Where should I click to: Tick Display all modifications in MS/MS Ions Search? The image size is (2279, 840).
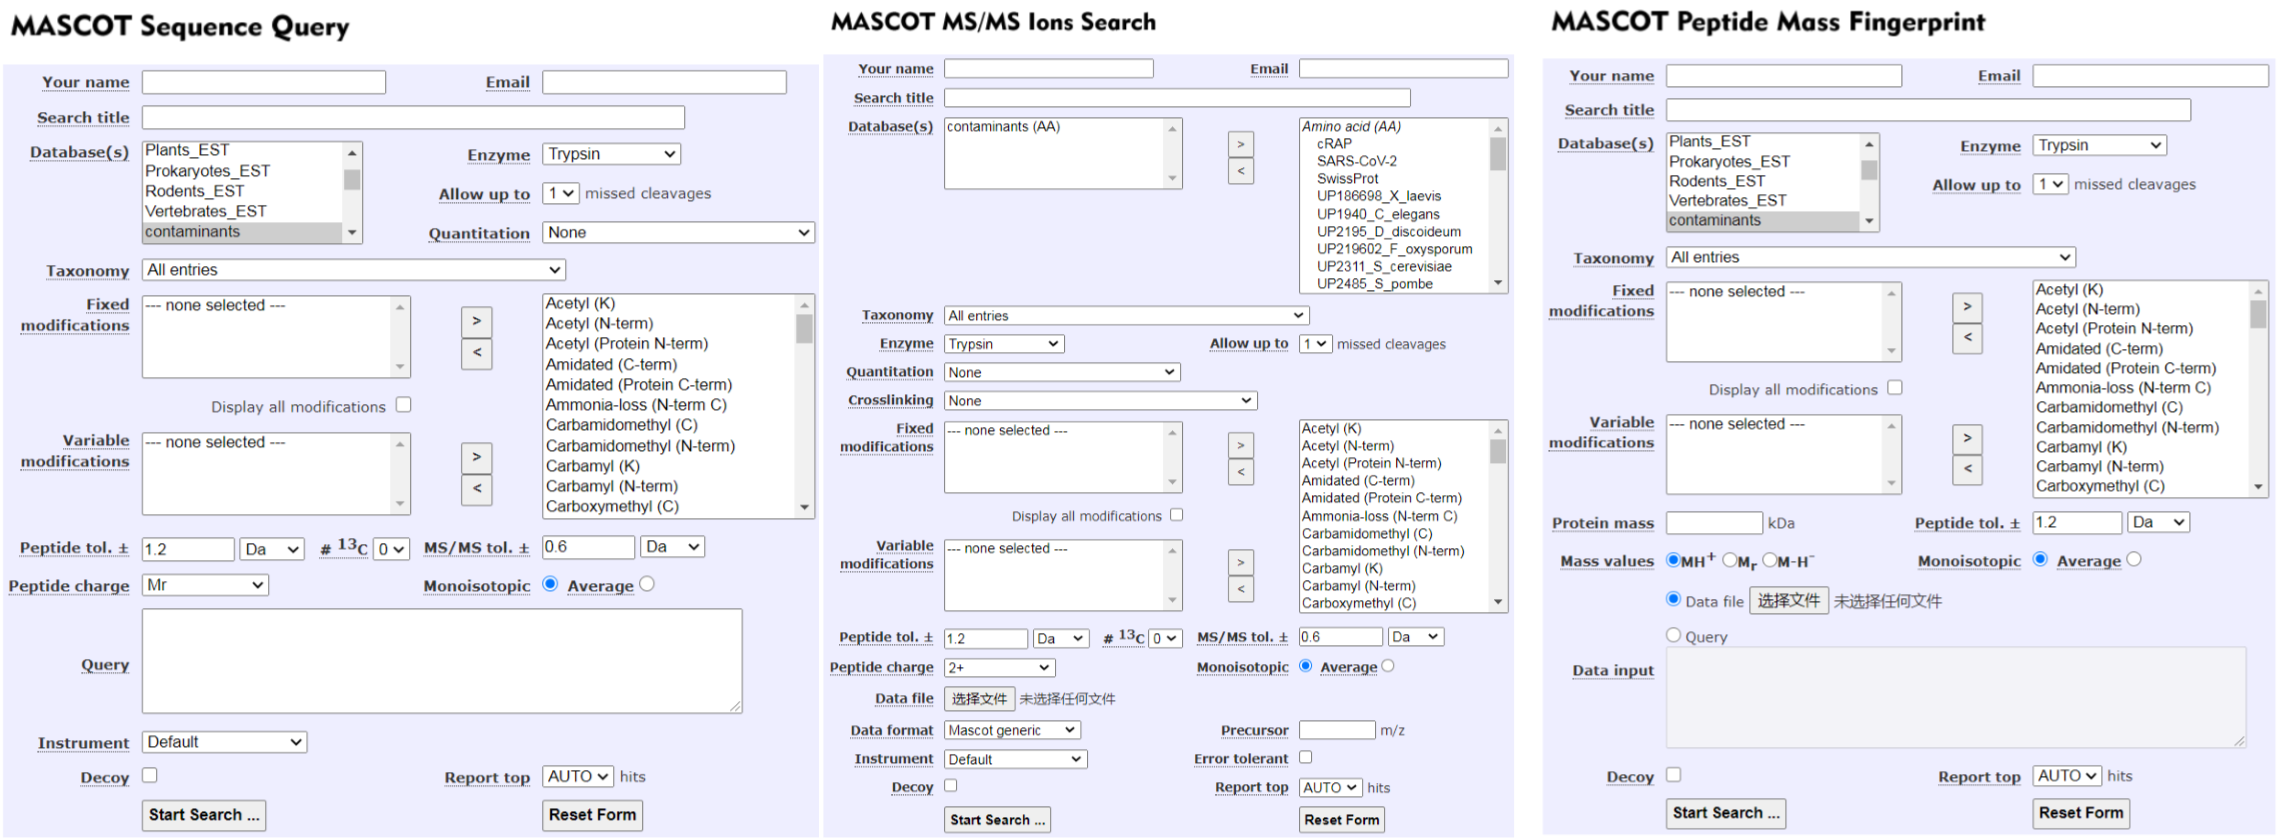pyautogui.click(x=1177, y=515)
